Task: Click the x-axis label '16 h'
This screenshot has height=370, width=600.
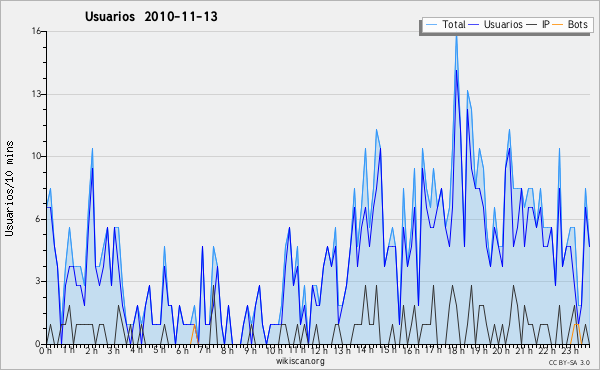Action: click(411, 351)
